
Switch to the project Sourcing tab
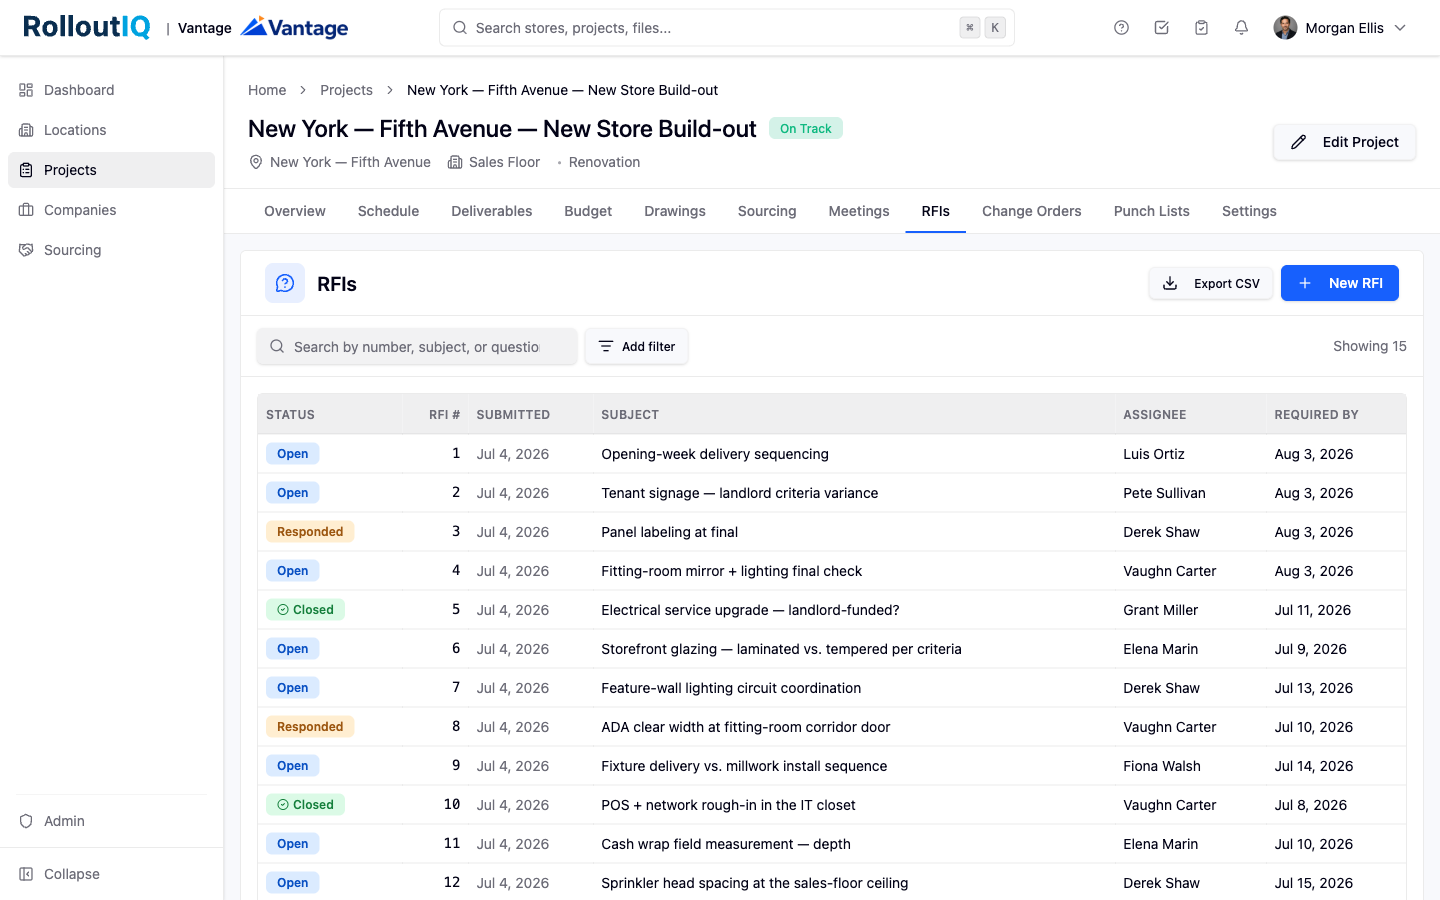767,211
